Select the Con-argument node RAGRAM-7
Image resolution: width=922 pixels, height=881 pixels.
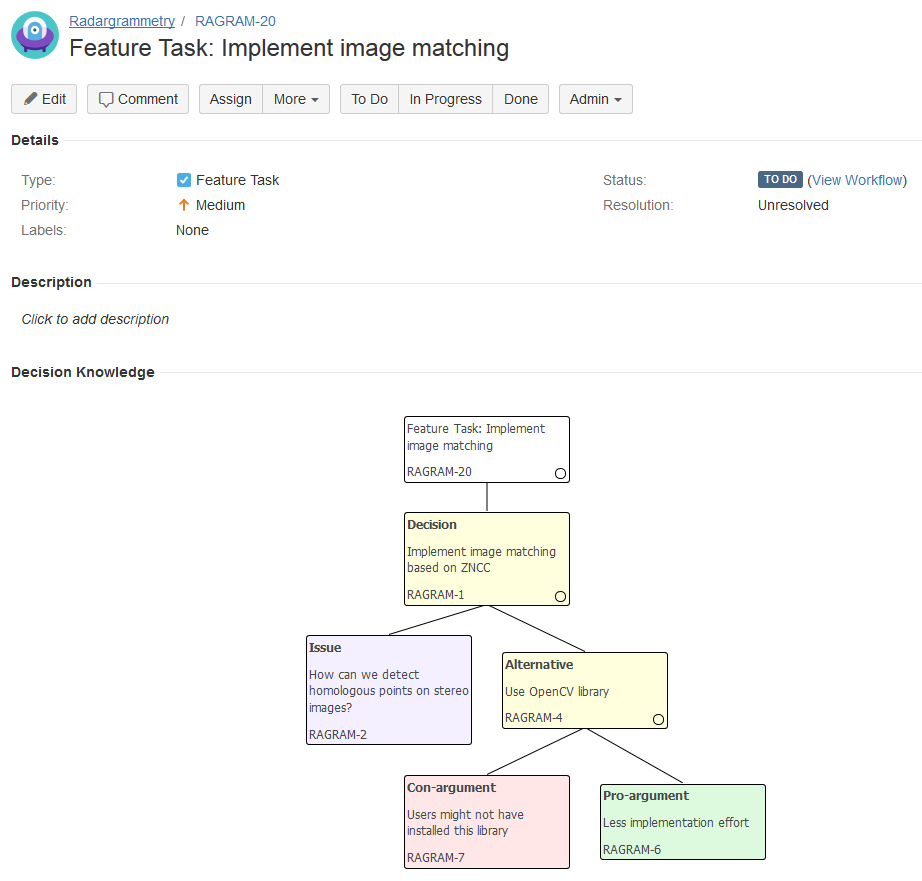click(487, 821)
